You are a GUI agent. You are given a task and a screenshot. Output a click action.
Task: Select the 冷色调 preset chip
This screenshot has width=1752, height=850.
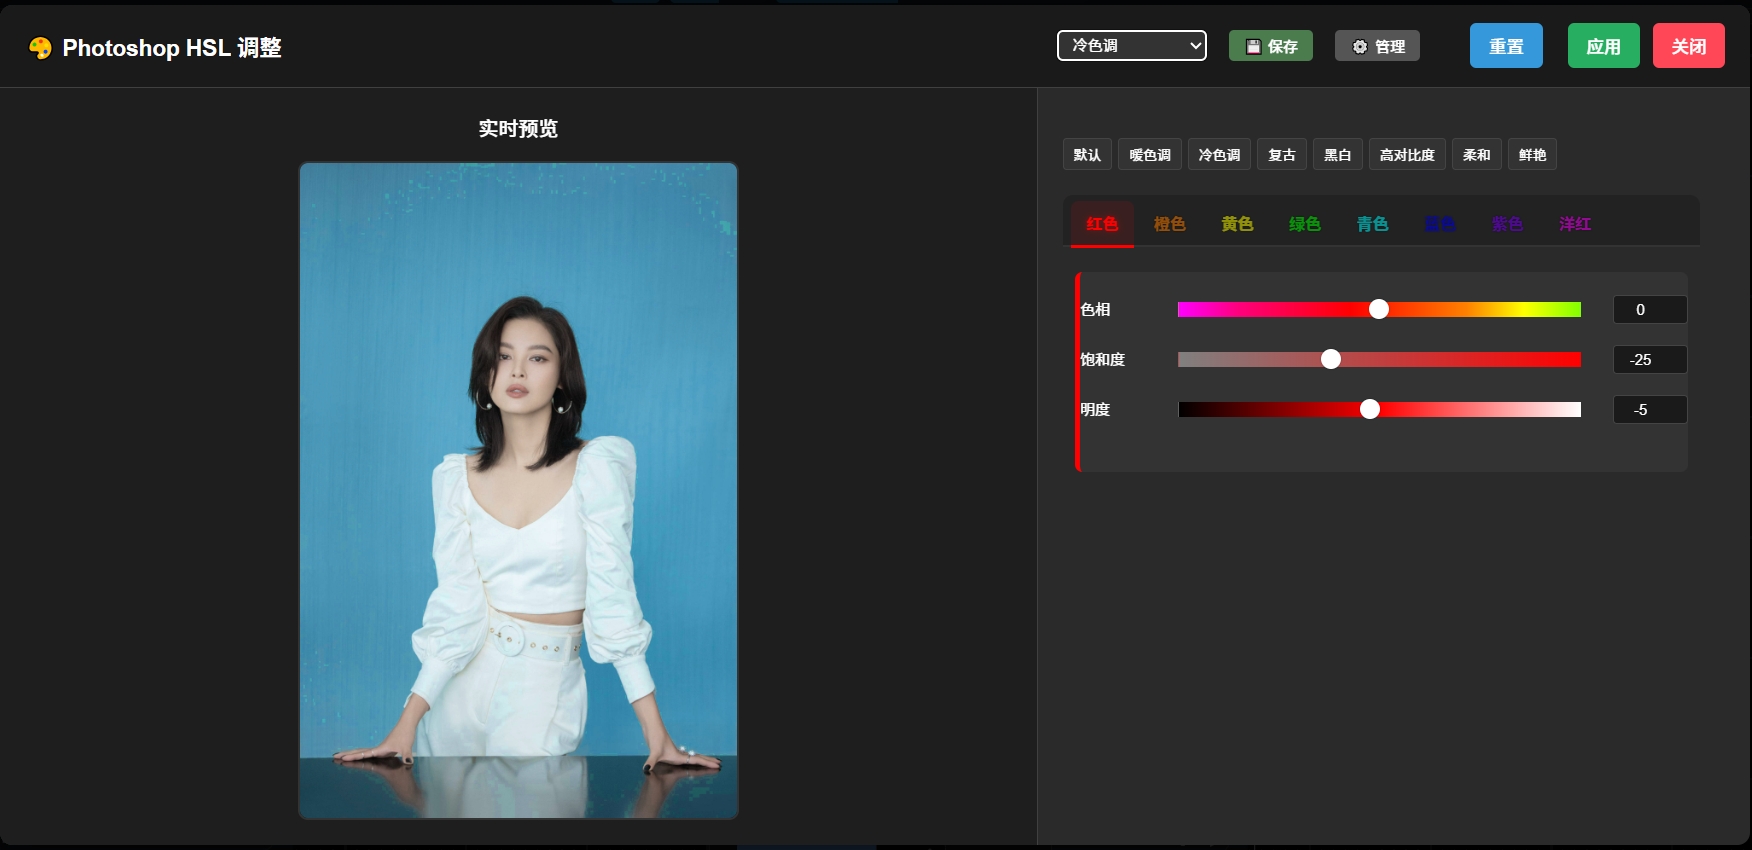(1219, 155)
